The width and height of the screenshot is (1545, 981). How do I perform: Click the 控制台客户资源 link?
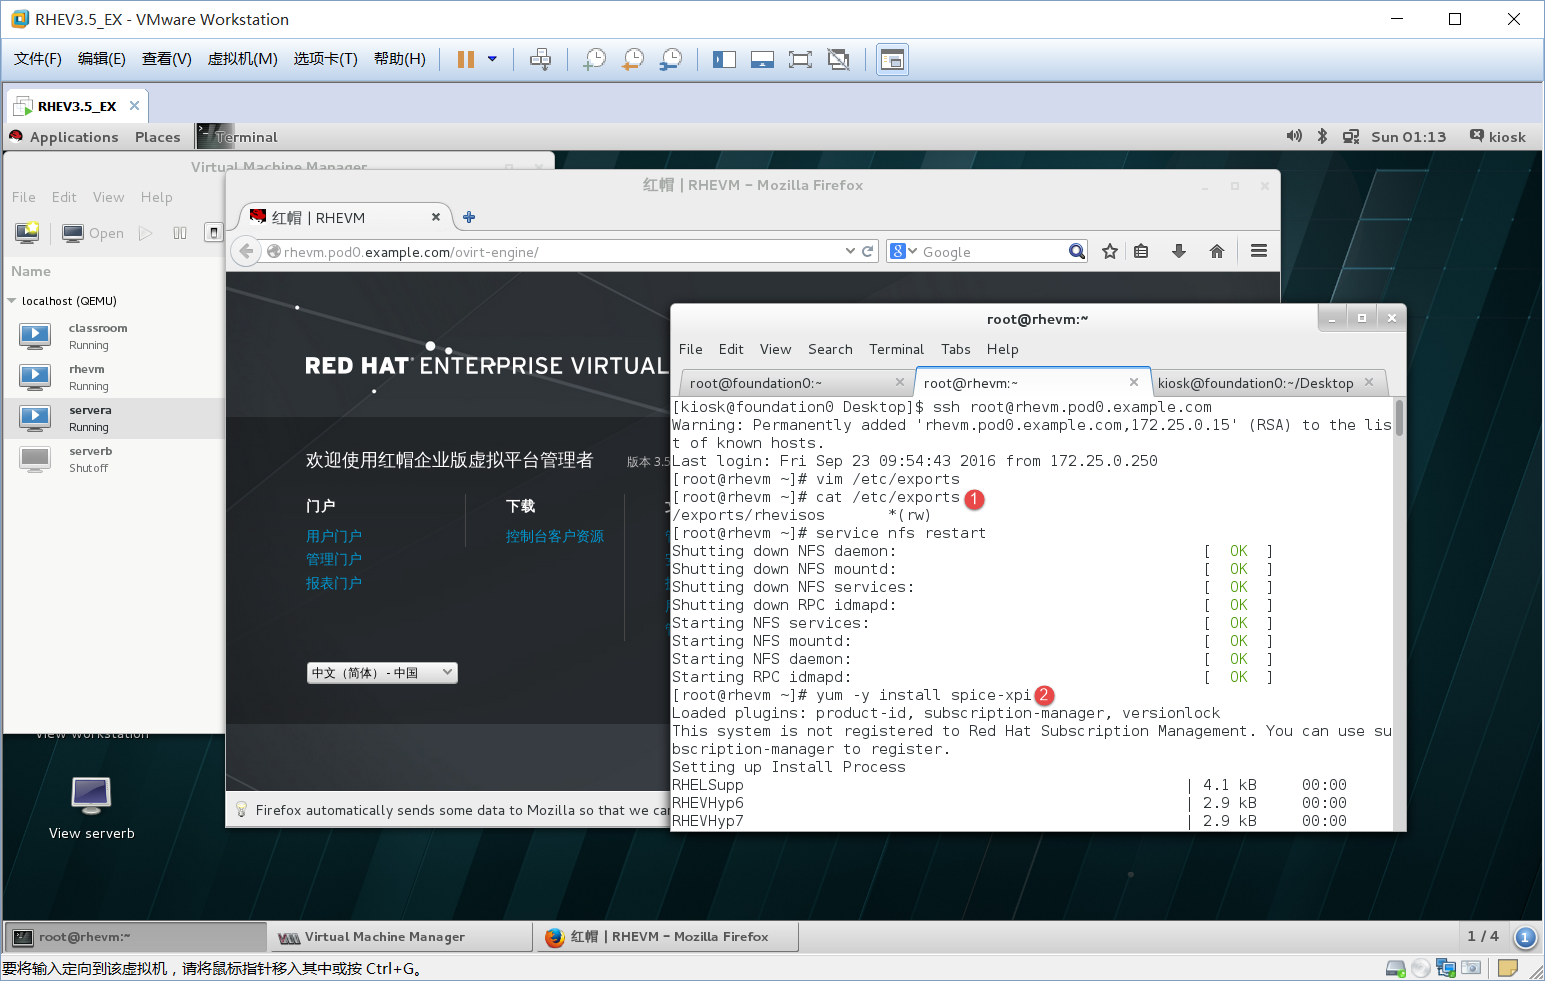point(555,536)
